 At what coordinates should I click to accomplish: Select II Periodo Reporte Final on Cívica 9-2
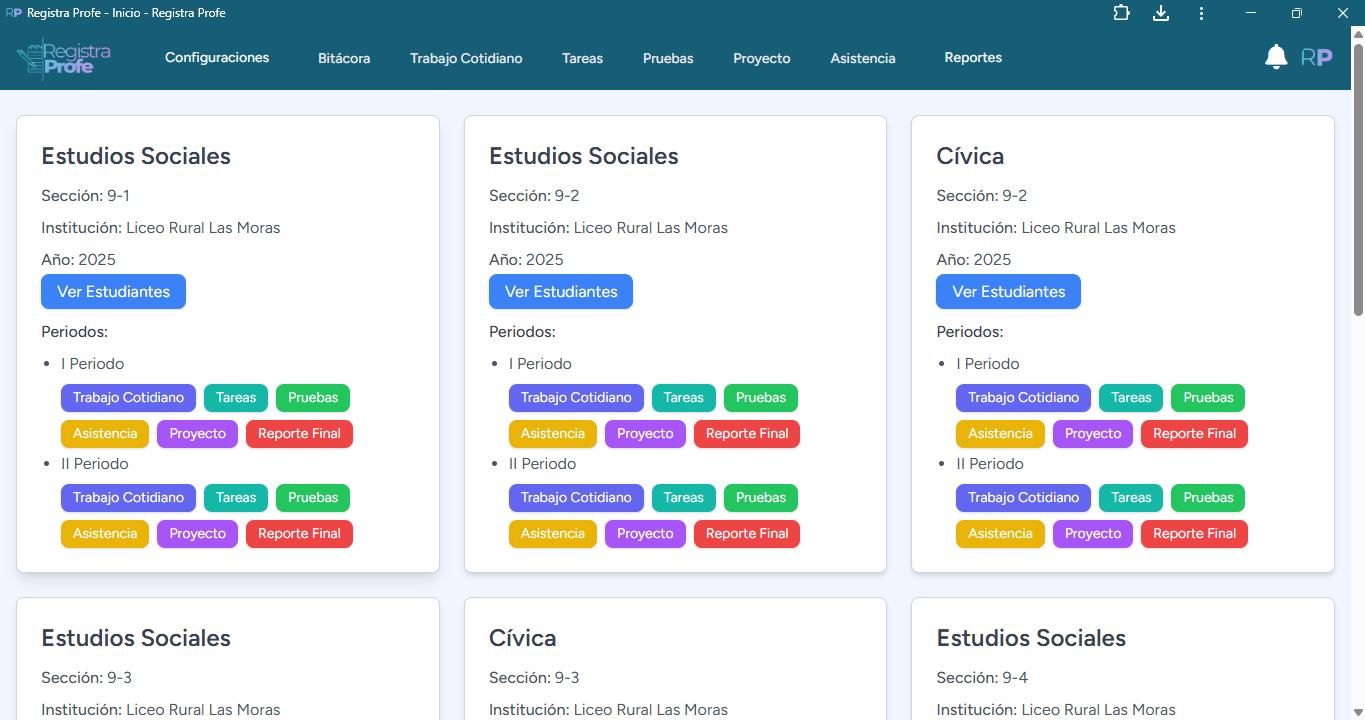(x=1194, y=534)
